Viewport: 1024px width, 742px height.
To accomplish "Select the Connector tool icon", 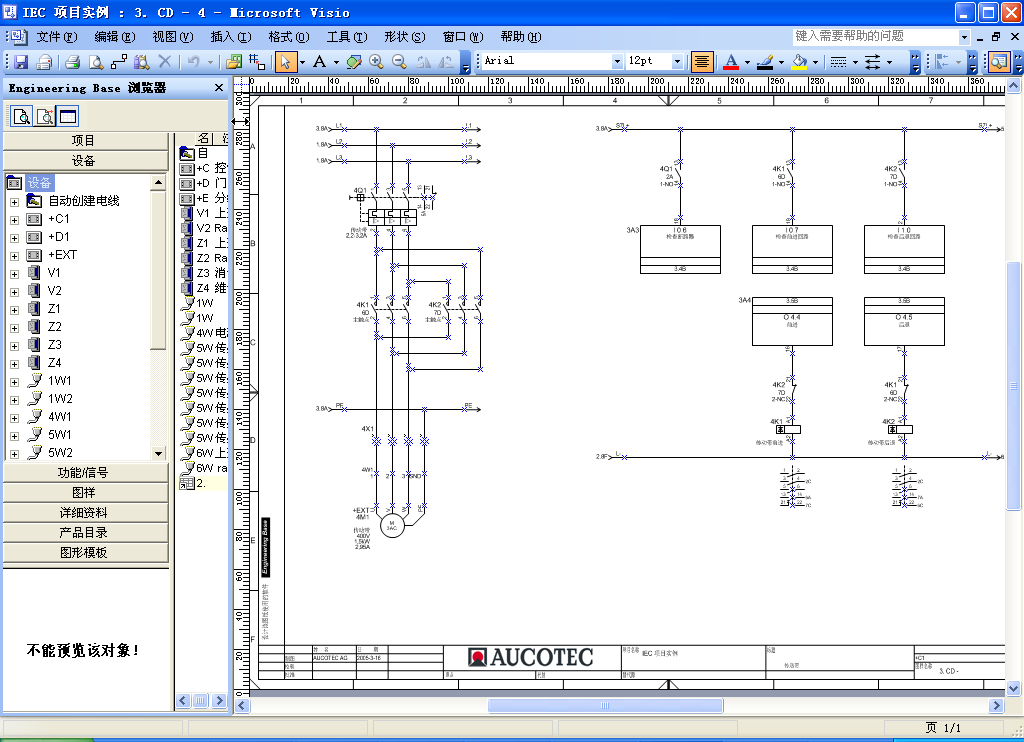I will (119, 62).
